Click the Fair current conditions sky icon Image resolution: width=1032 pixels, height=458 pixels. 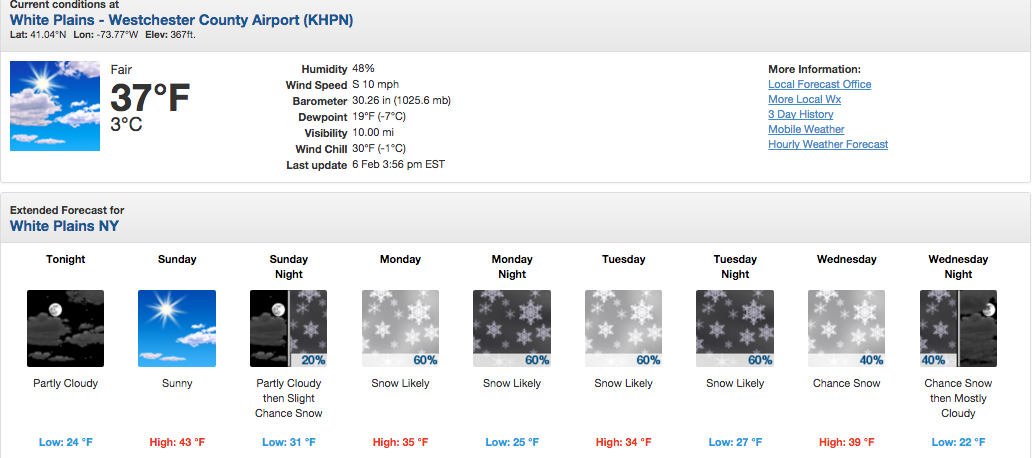pyautogui.click(x=55, y=106)
